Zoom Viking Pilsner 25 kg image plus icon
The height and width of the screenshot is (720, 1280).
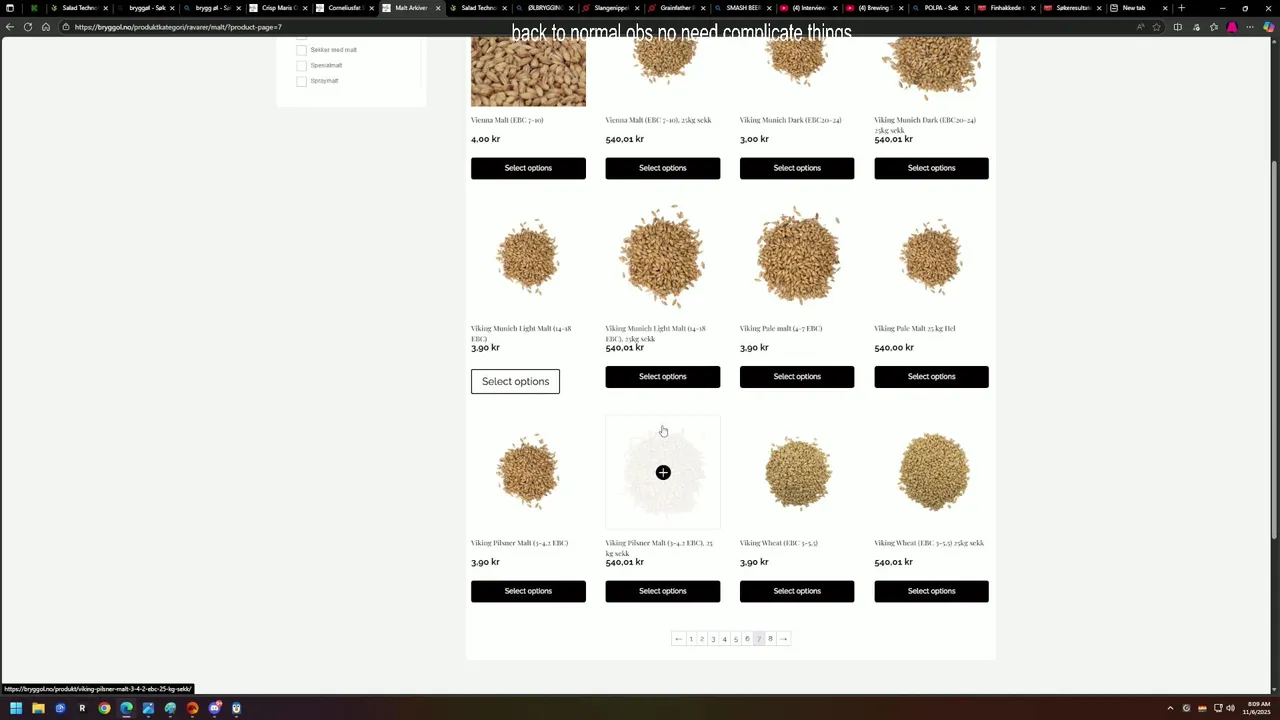point(663,472)
